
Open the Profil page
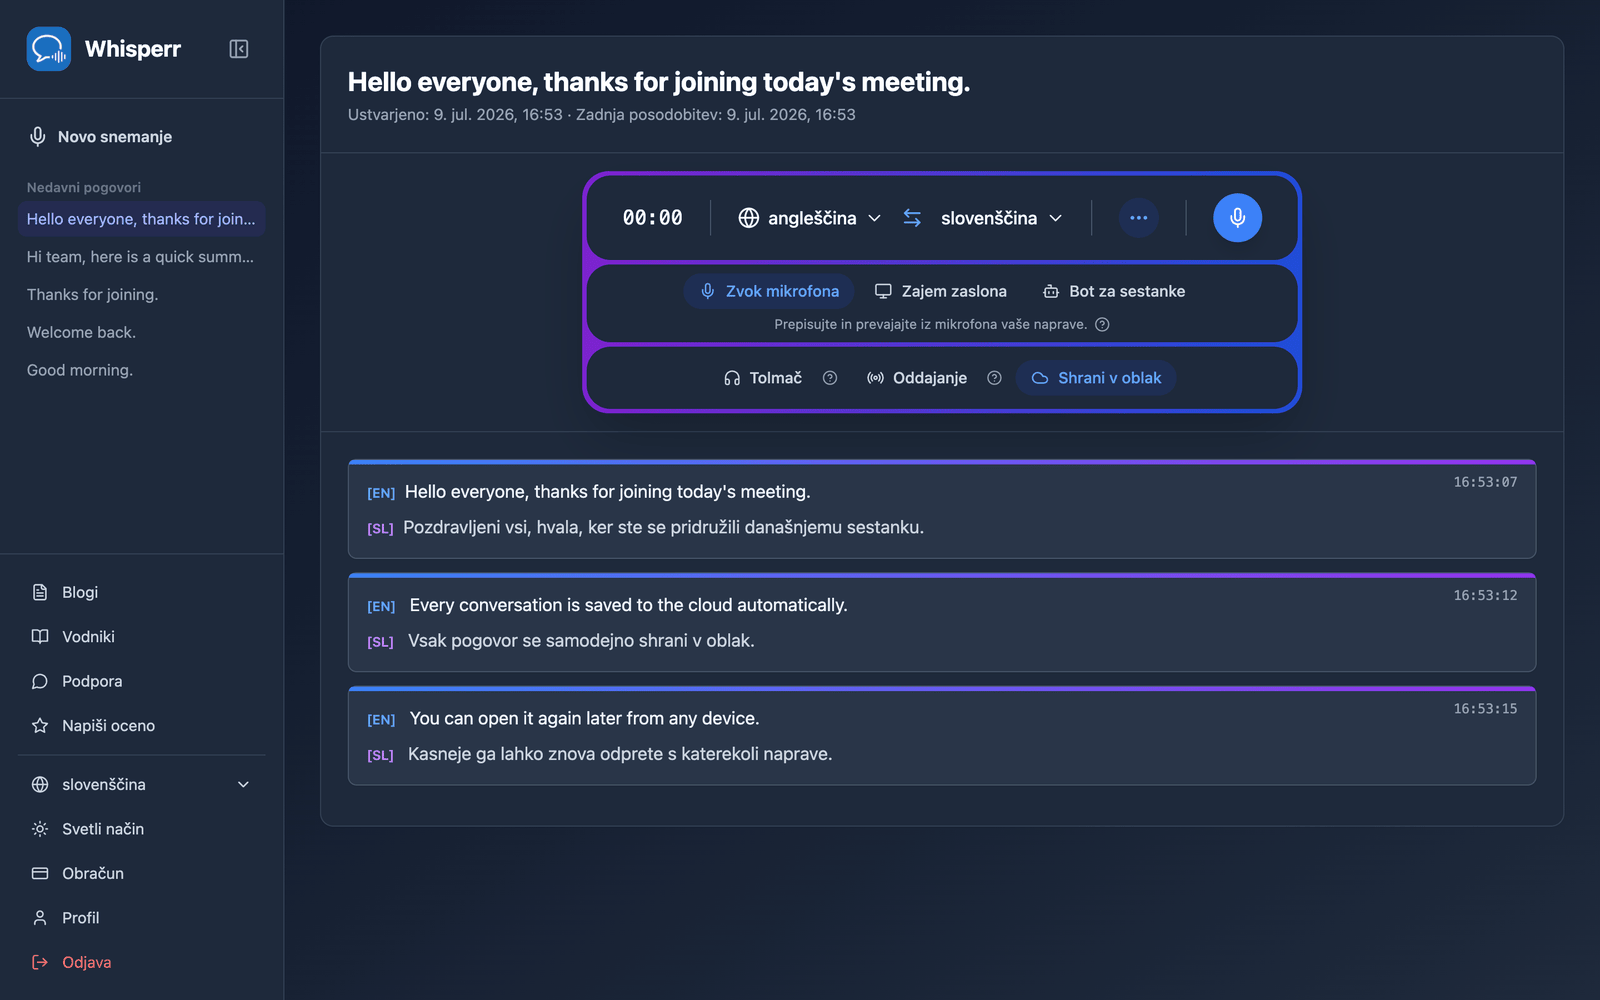[142, 918]
